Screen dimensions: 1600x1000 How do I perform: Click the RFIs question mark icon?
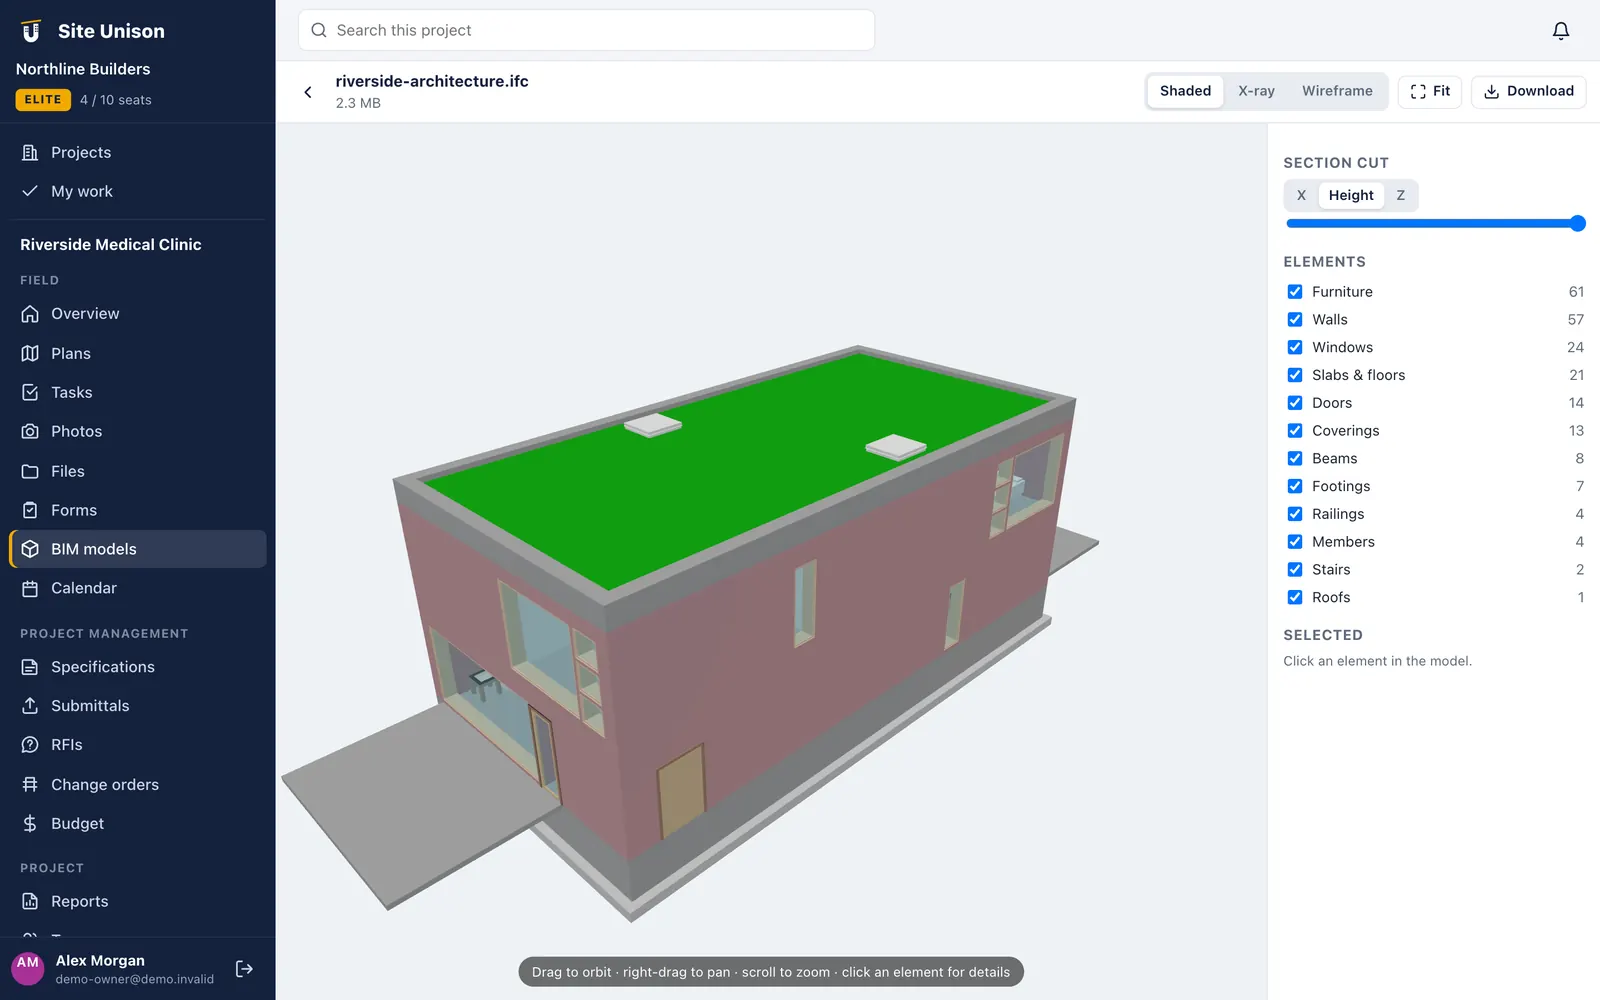click(30, 745)
